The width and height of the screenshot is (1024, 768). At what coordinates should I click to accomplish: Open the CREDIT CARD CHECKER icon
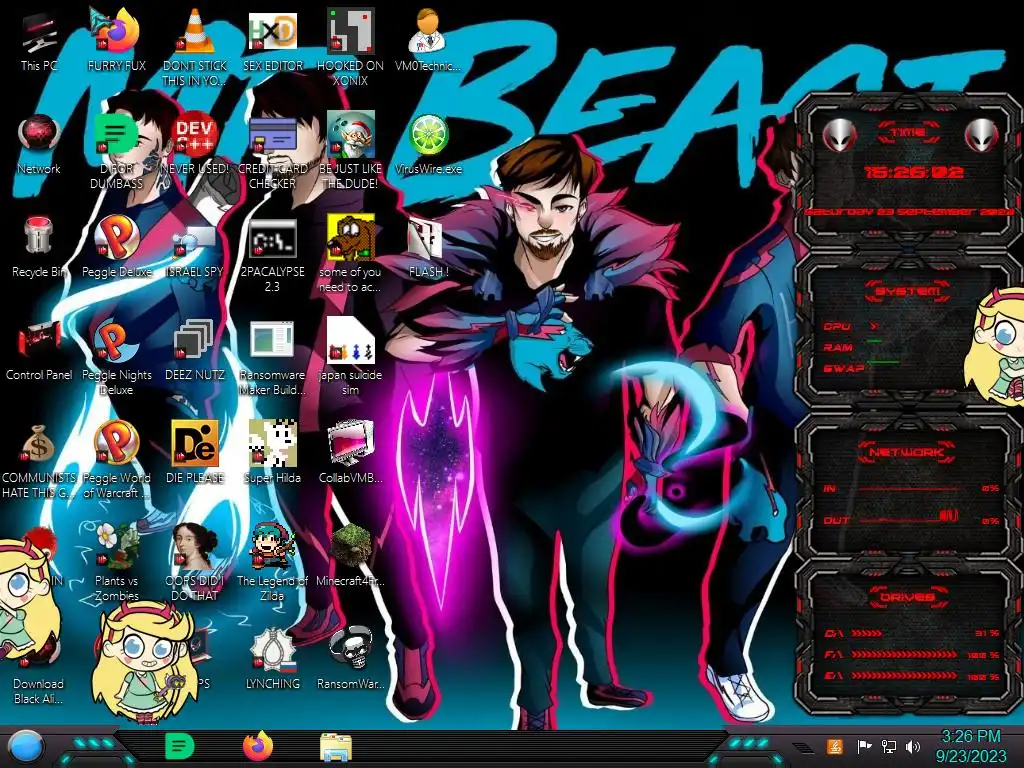(272, 152)
